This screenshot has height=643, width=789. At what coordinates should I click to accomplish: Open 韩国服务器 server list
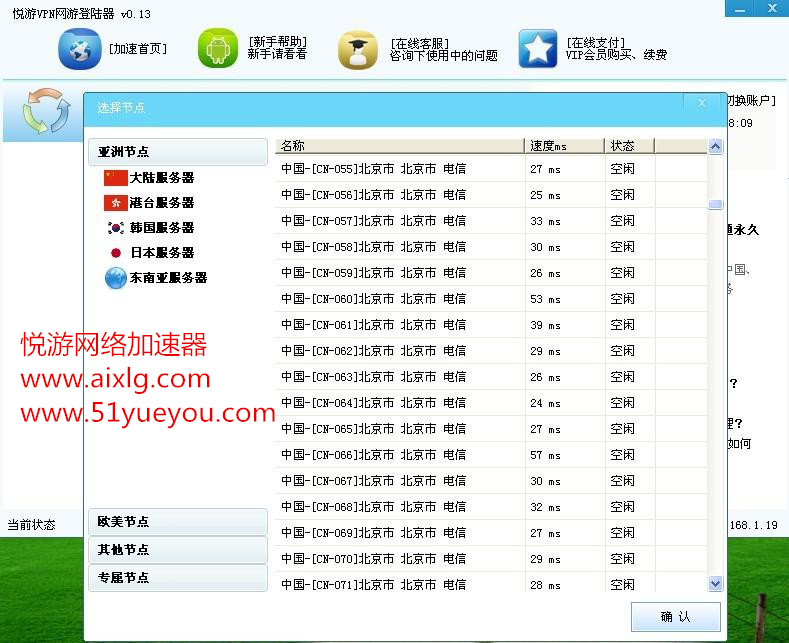click(x=162, y=228)
